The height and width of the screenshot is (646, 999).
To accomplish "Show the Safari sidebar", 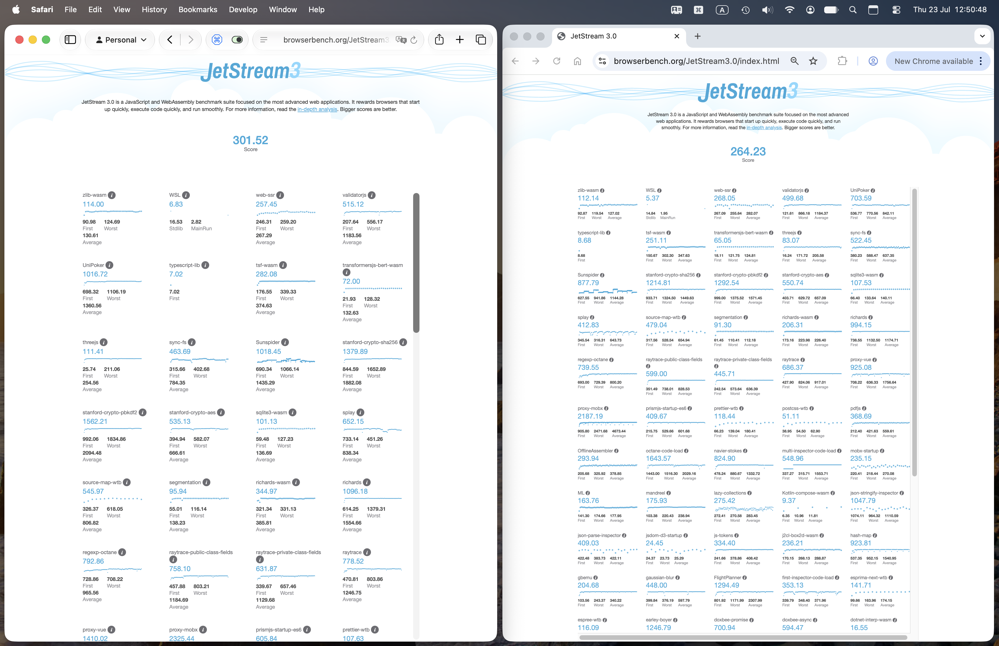I will (70, 39).
